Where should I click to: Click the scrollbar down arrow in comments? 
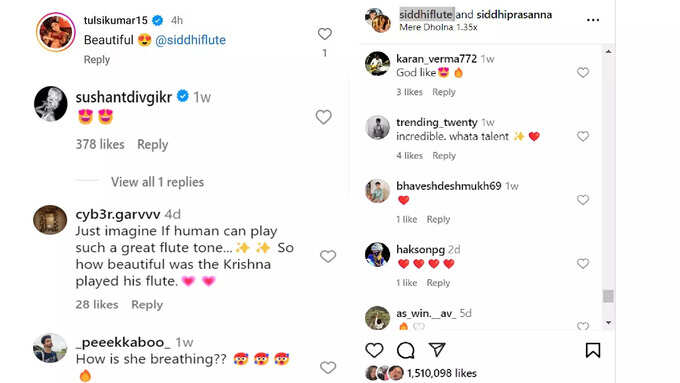[x=608, y=323]
